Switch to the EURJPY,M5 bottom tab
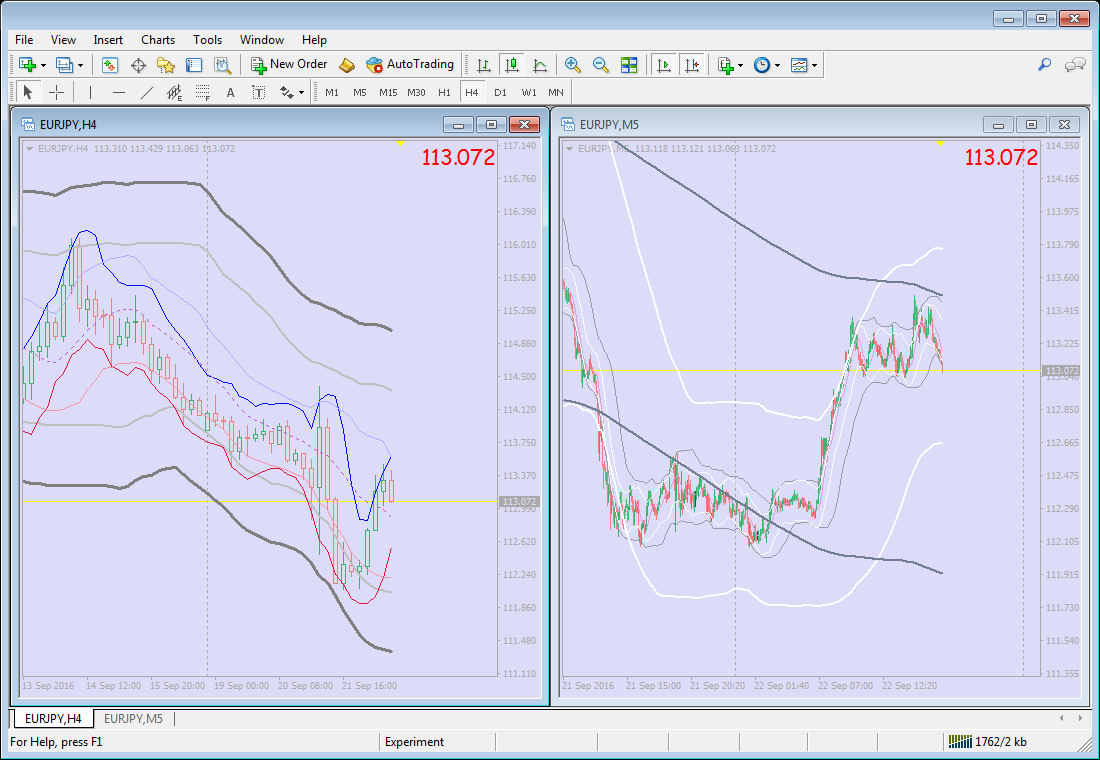 (x=133, y=719)
